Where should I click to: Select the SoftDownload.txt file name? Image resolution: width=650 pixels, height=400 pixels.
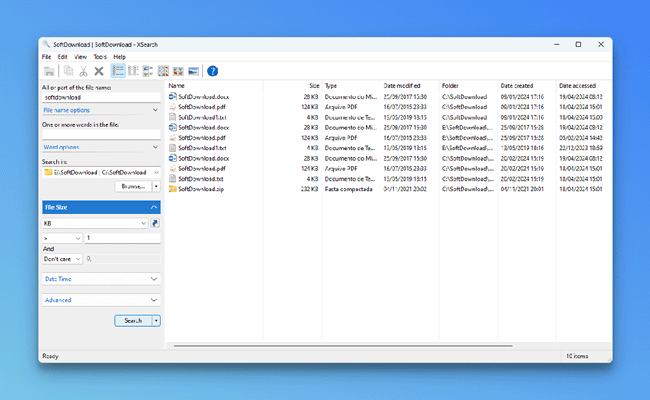[201, 179]
